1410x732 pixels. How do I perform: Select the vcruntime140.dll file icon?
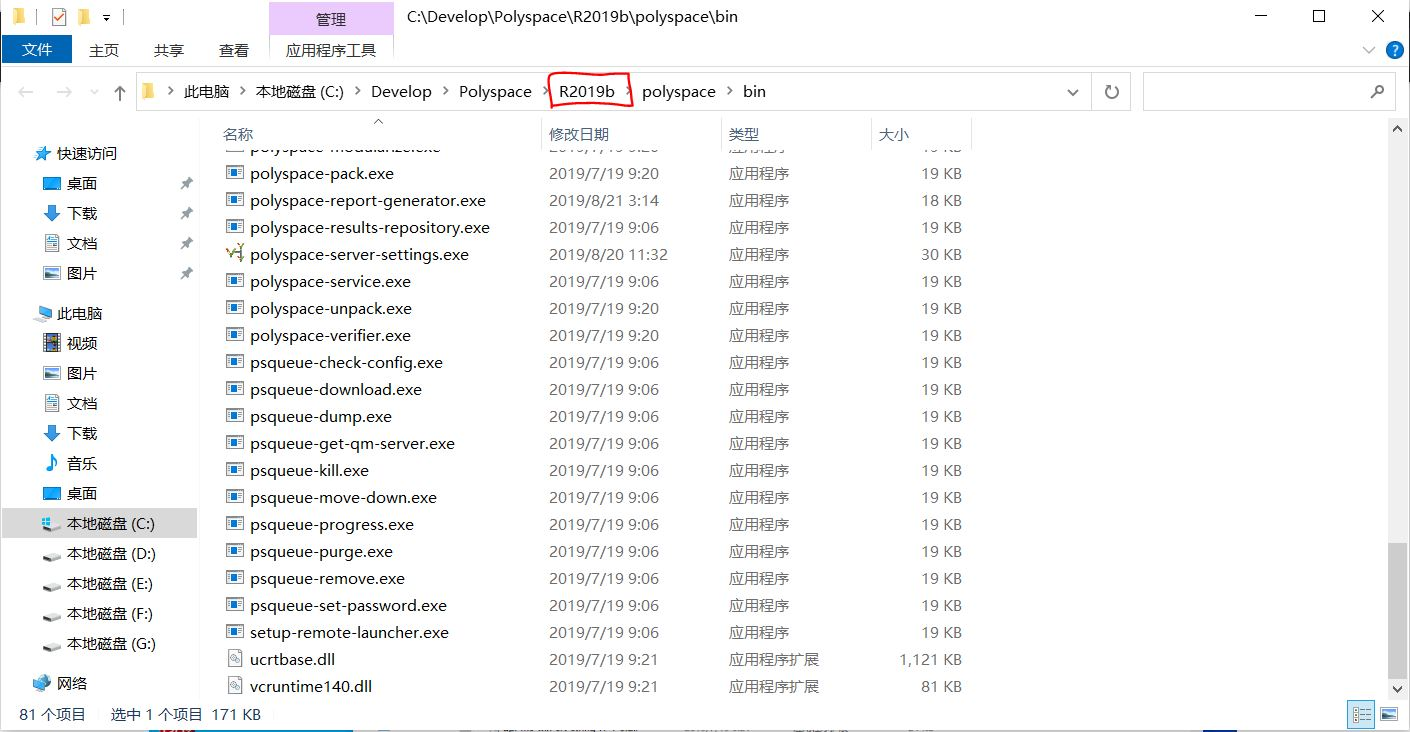point(235,686)
